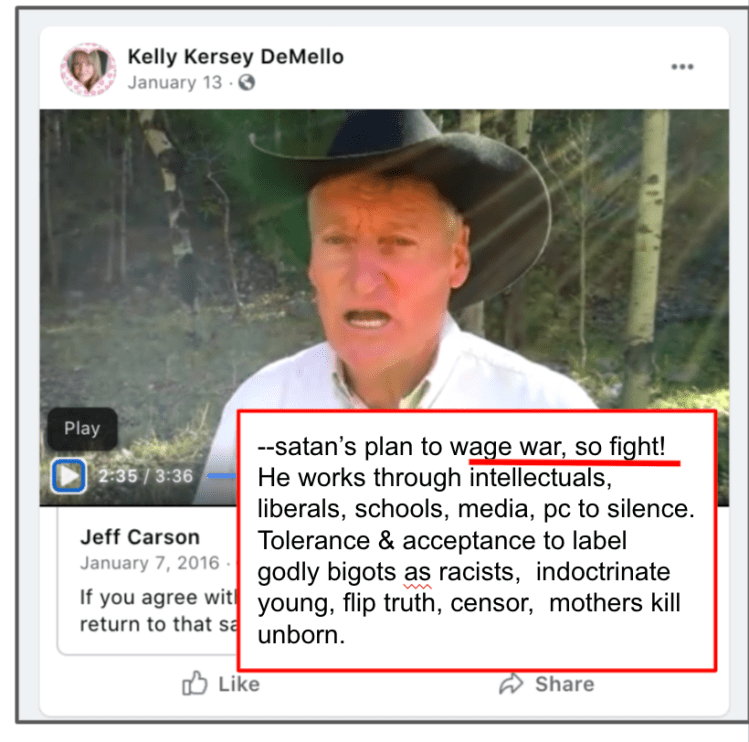Open the shared post text beginning "If you agree"
The image size is (749, 742).
[x=159, y=611]
